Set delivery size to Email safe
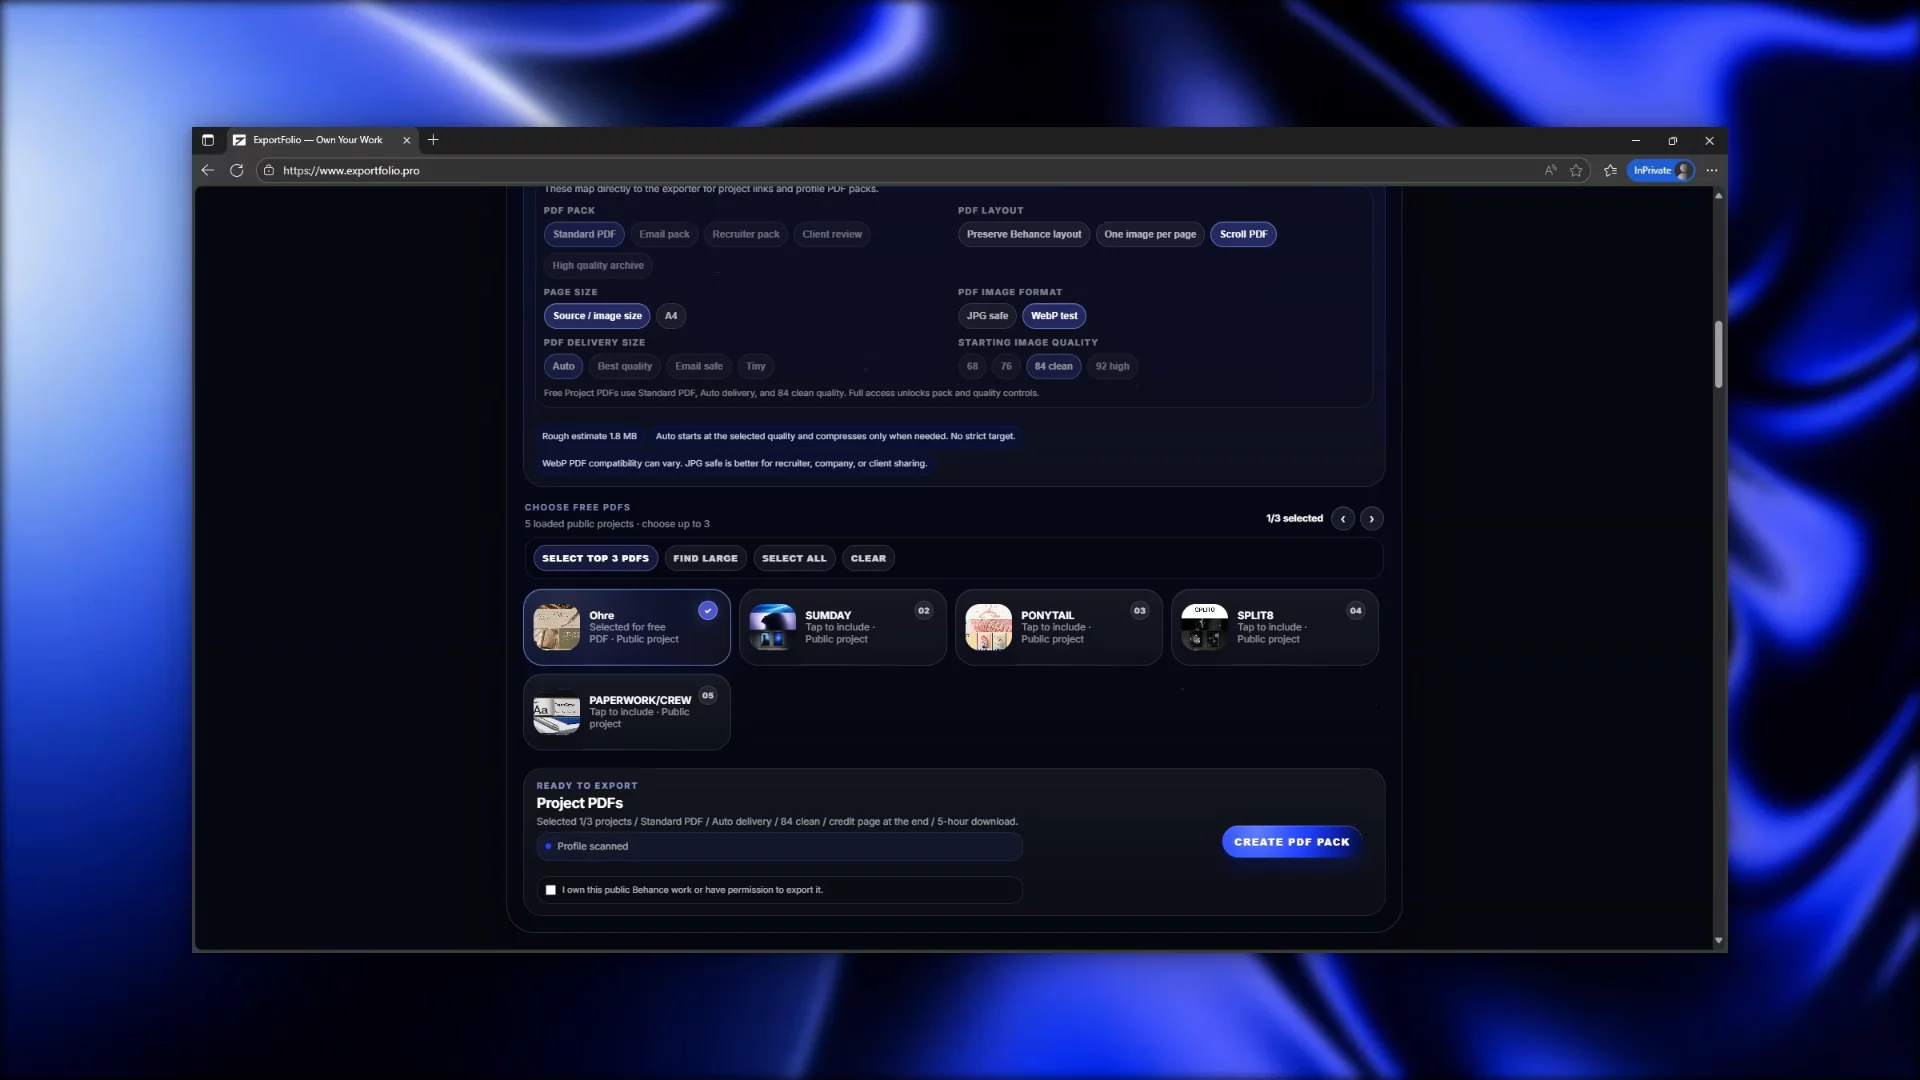The height and width of the screenshot is (1080, 1920). click(699, 367)
